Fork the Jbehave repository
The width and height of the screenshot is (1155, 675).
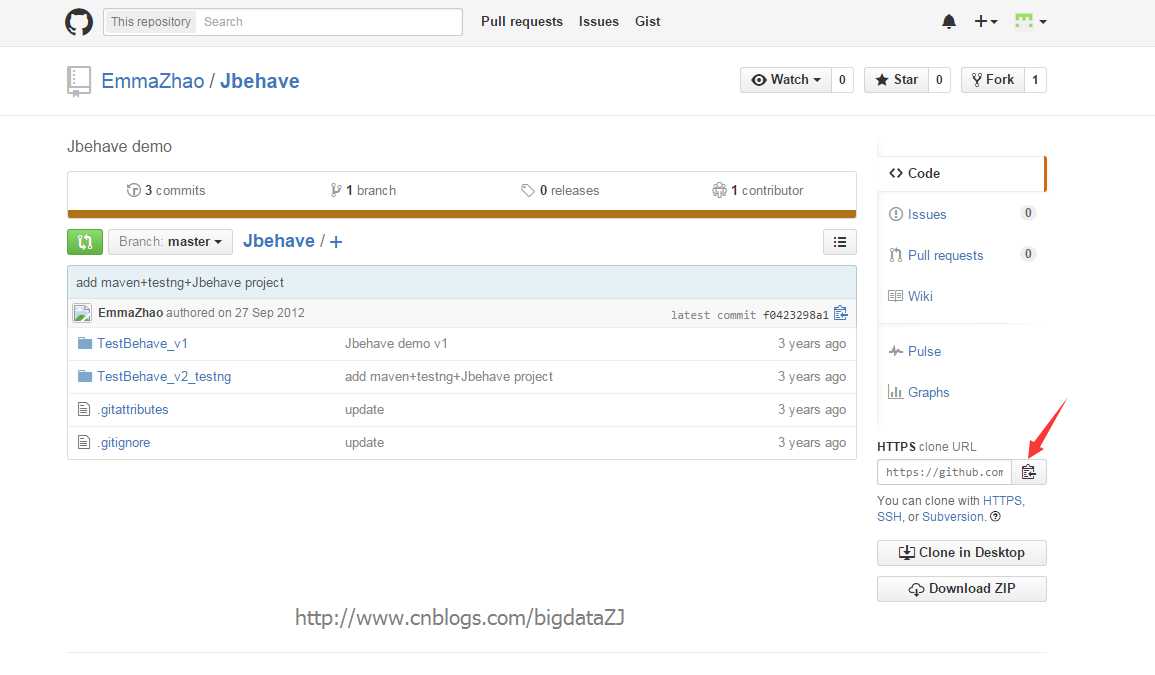point(992,80)
